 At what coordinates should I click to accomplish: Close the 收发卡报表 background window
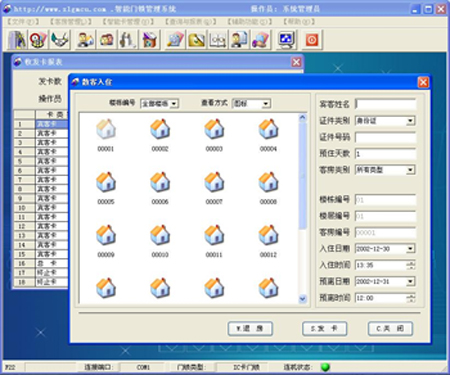click(x=296, y=62)
